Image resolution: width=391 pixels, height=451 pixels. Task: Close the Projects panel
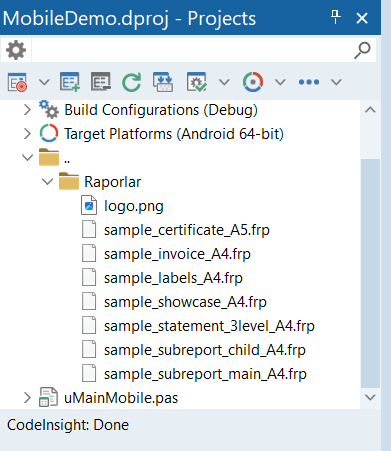[362, 18]
